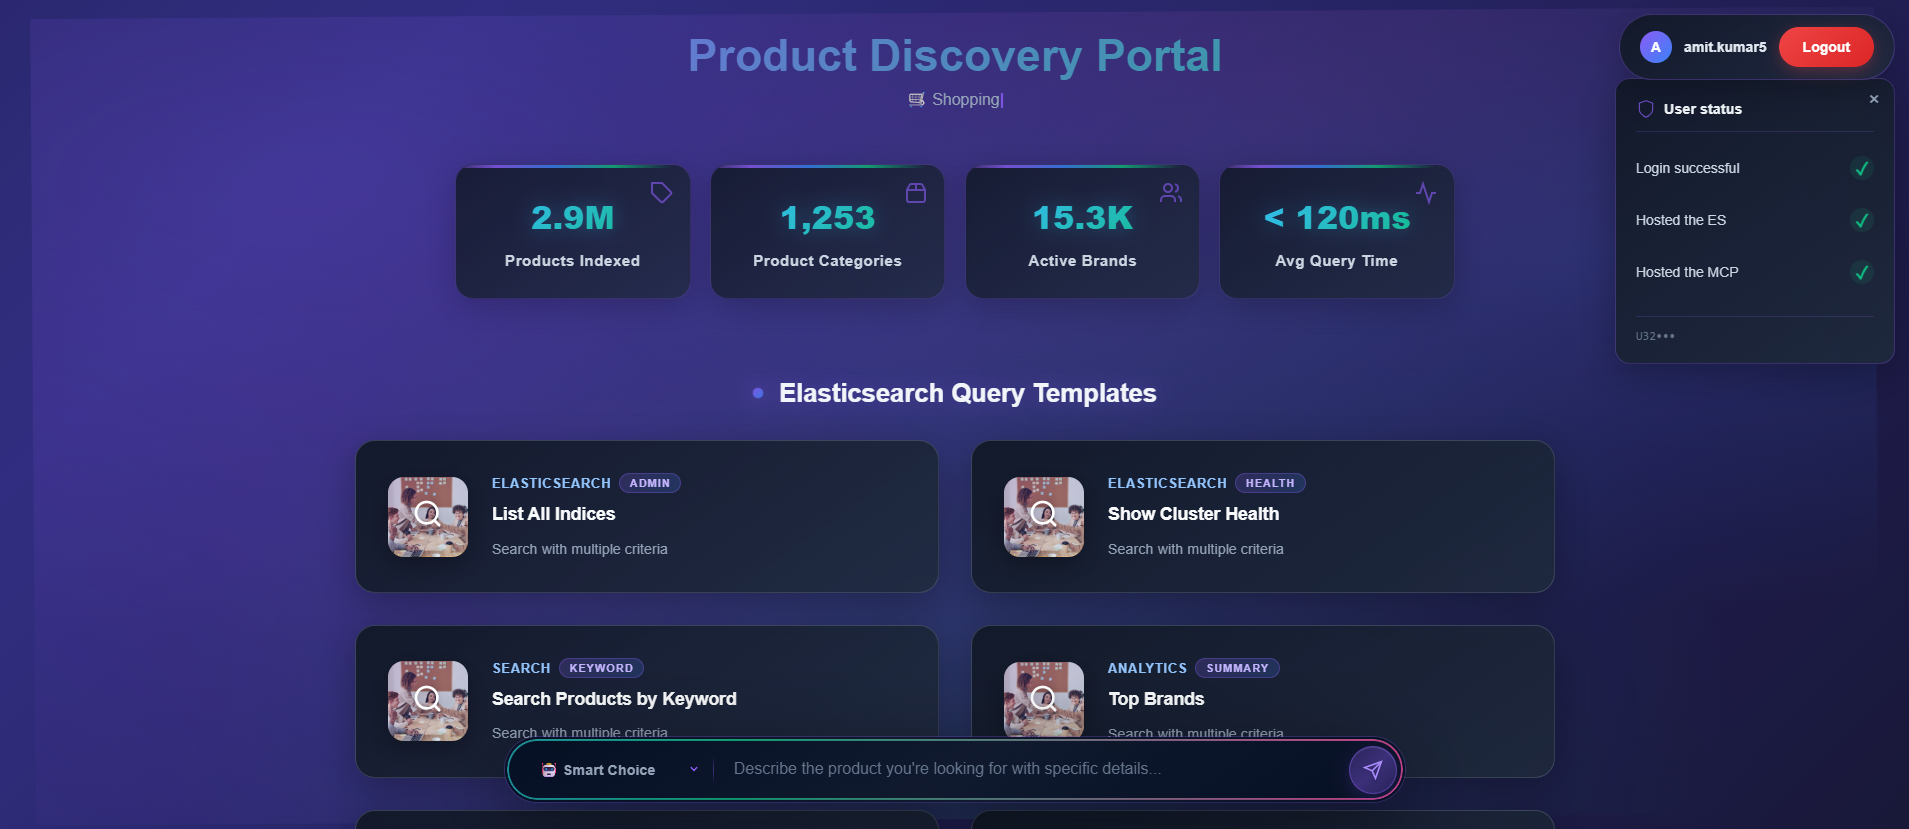Click the box icon on Product Categories card

(916, 192)
